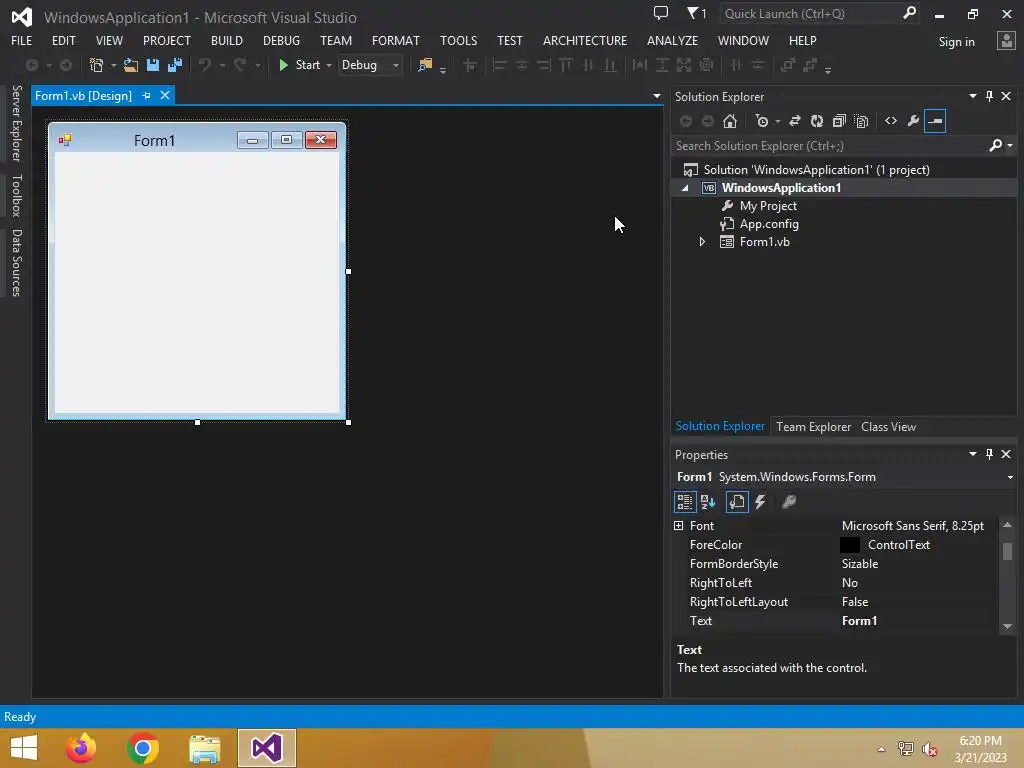Toggle Alphabetical sort in Properties
The width and height of the screenshot is (1024, 768).
coord(708,502)
